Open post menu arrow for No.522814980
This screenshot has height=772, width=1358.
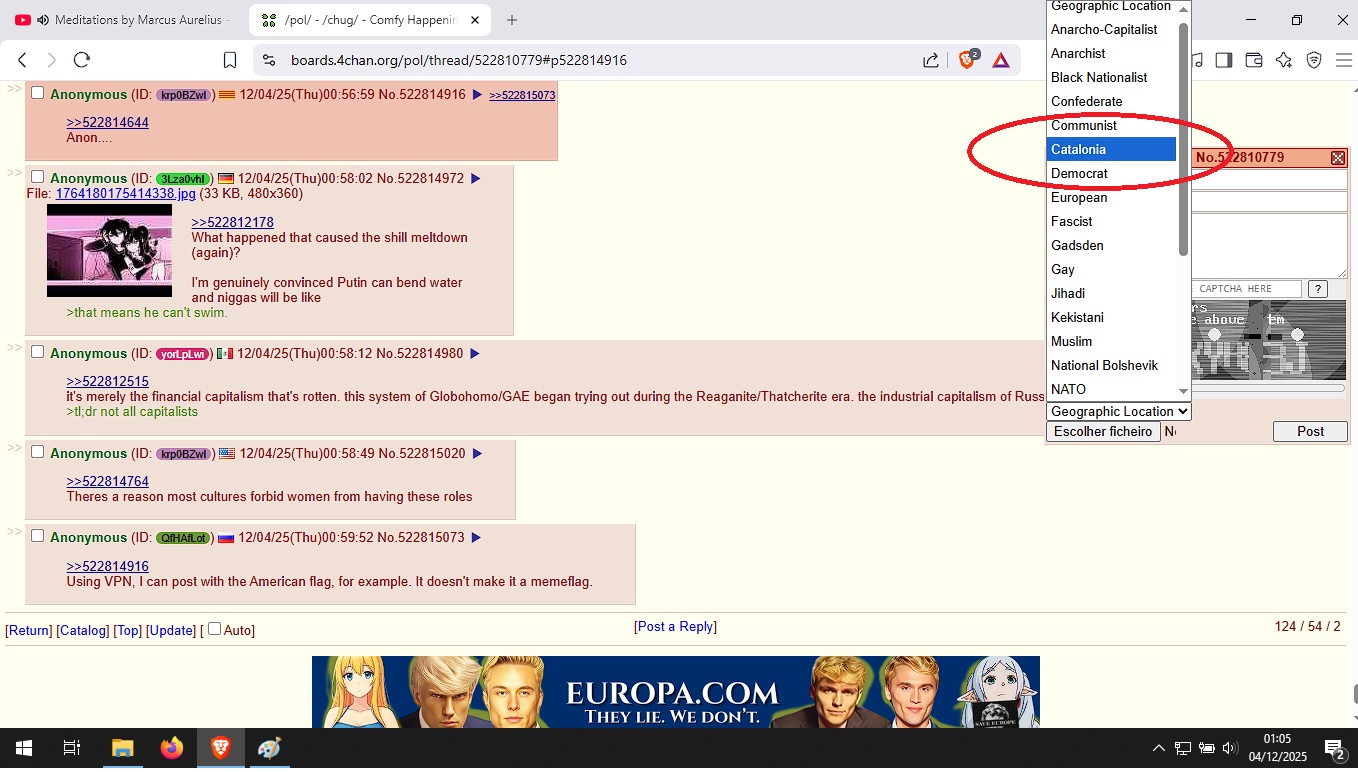475,353
